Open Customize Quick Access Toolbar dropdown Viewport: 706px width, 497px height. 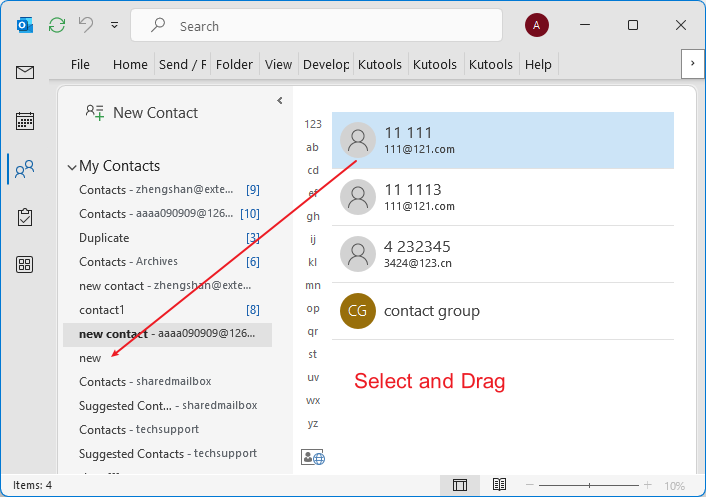[114, 25]
